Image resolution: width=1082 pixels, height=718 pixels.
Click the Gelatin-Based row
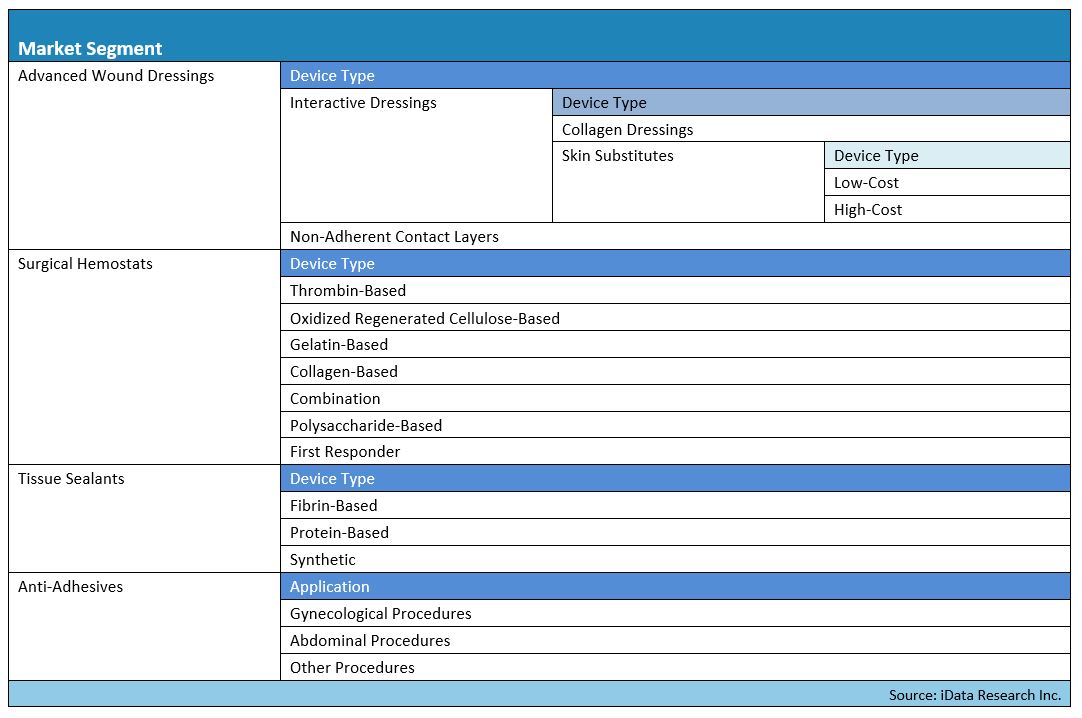676,344
